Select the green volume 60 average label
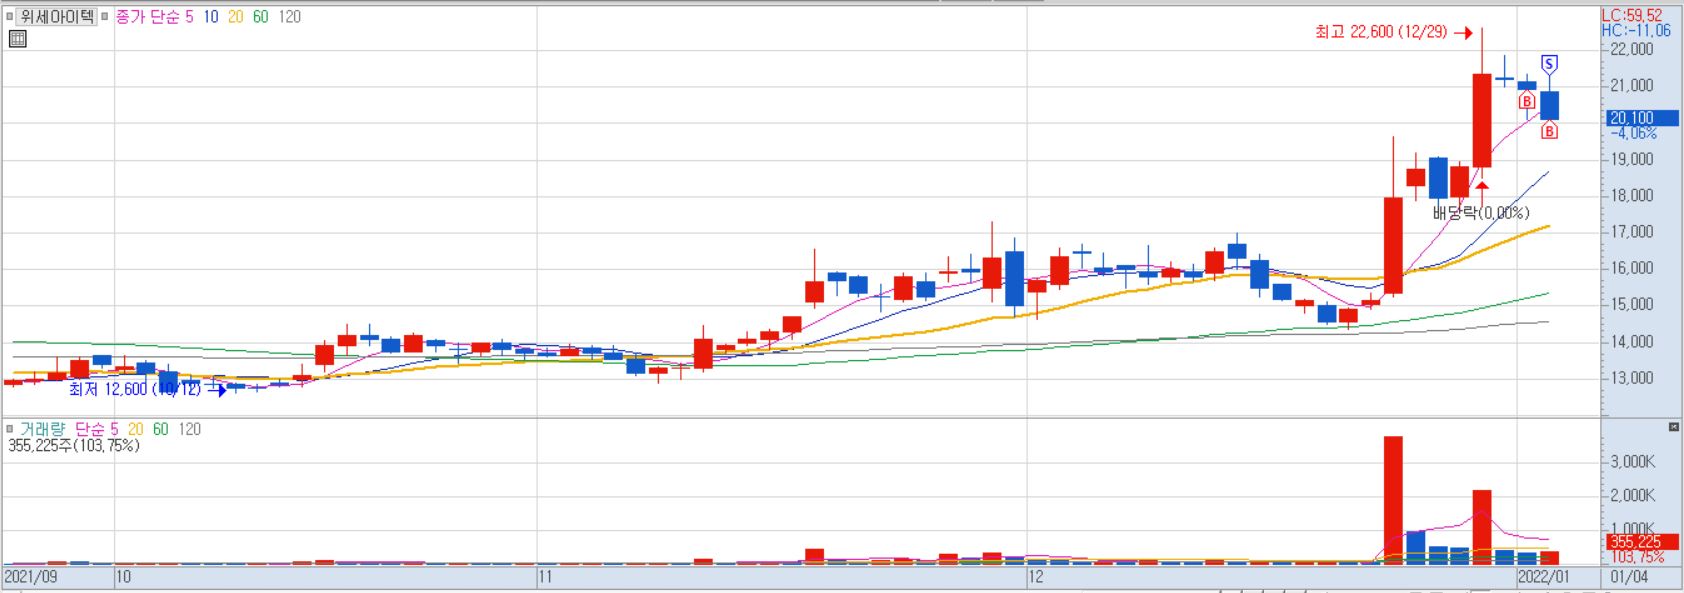This screenshot has width=1684, height=593. 160,429
